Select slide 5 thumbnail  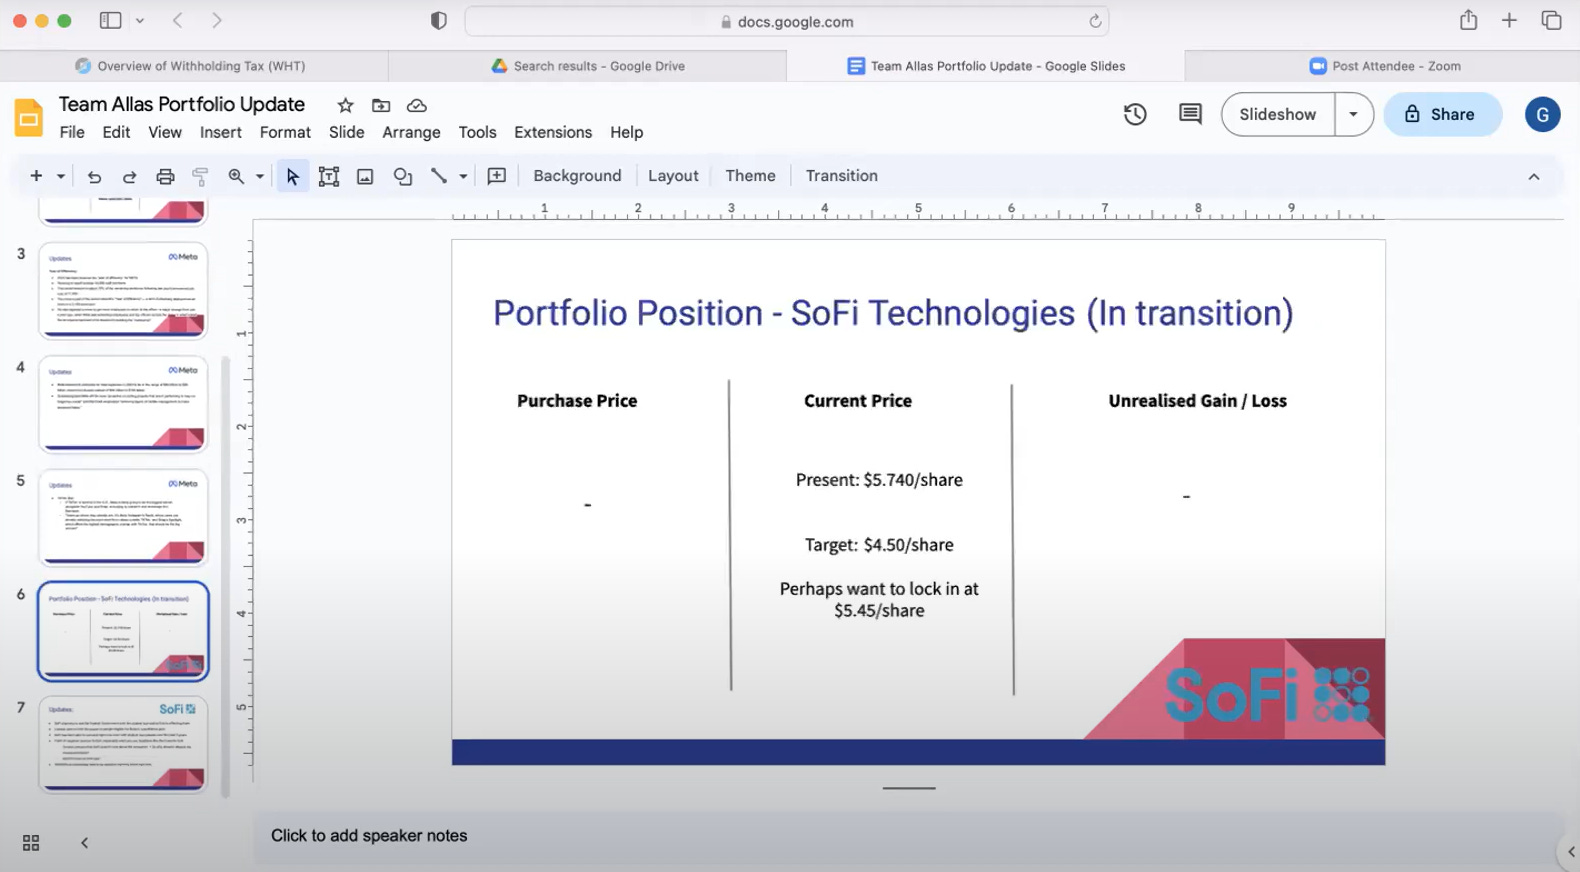pos(123,517)
